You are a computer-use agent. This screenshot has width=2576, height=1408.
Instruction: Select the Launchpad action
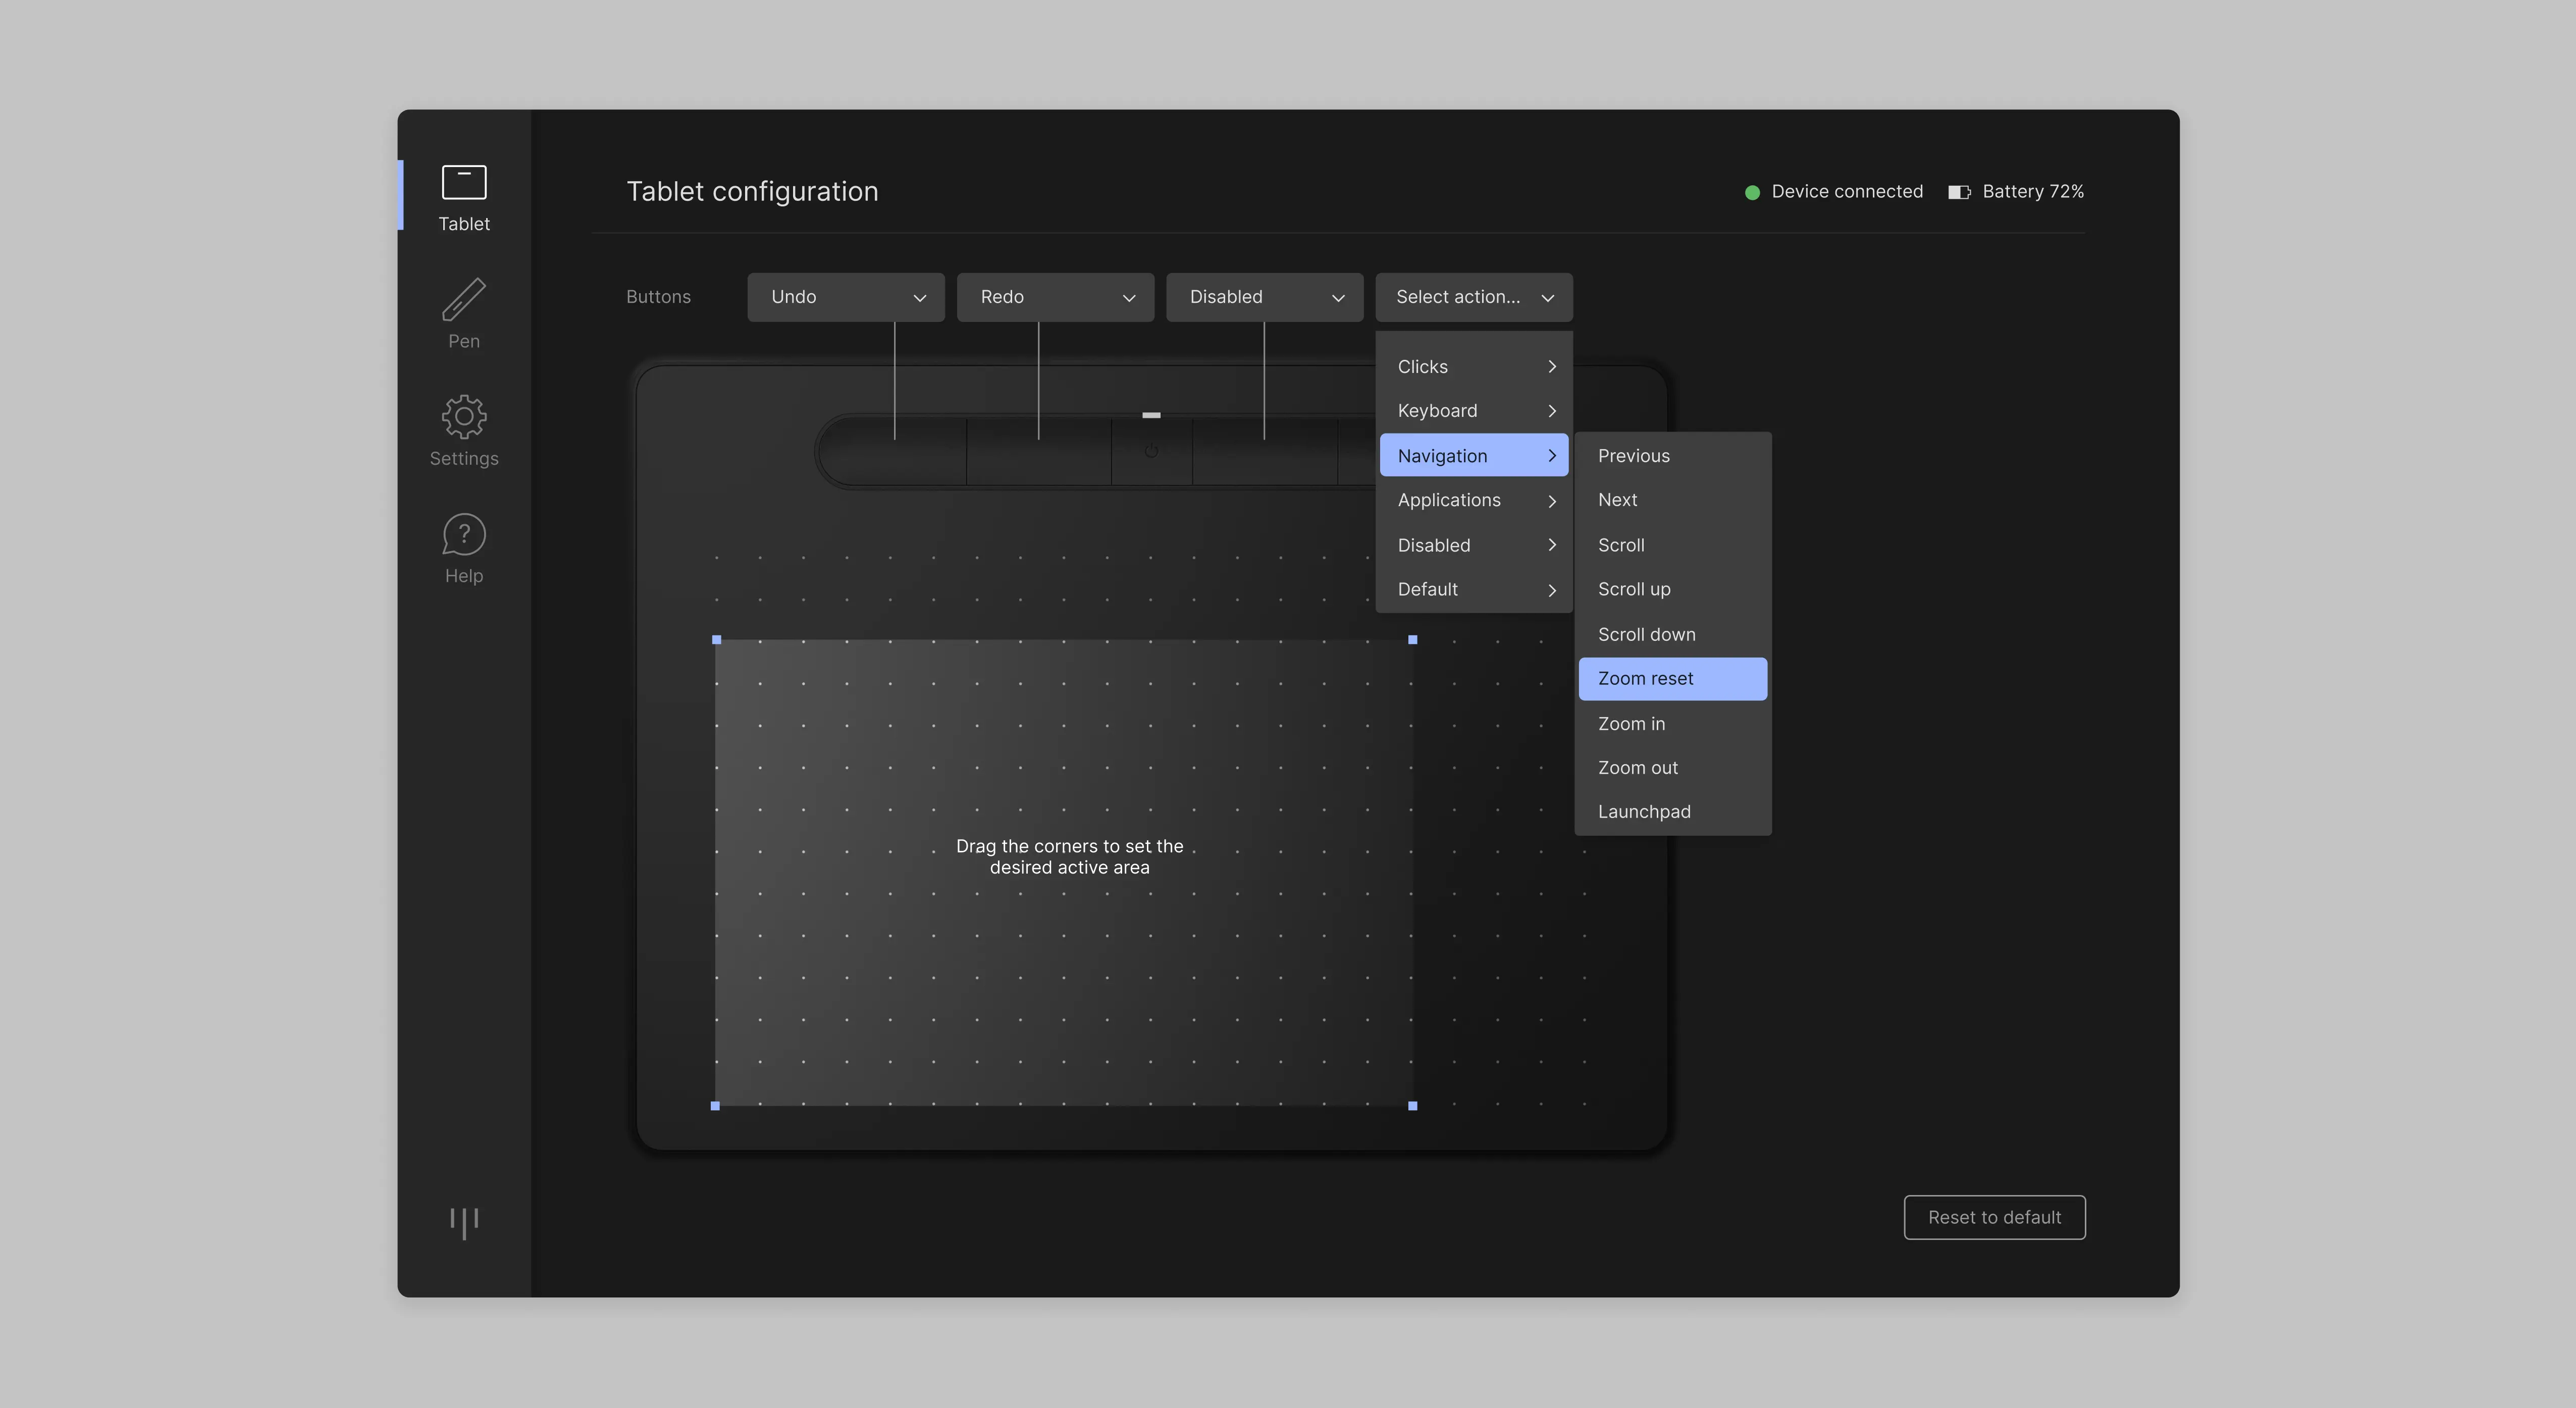click(1671, 811)
